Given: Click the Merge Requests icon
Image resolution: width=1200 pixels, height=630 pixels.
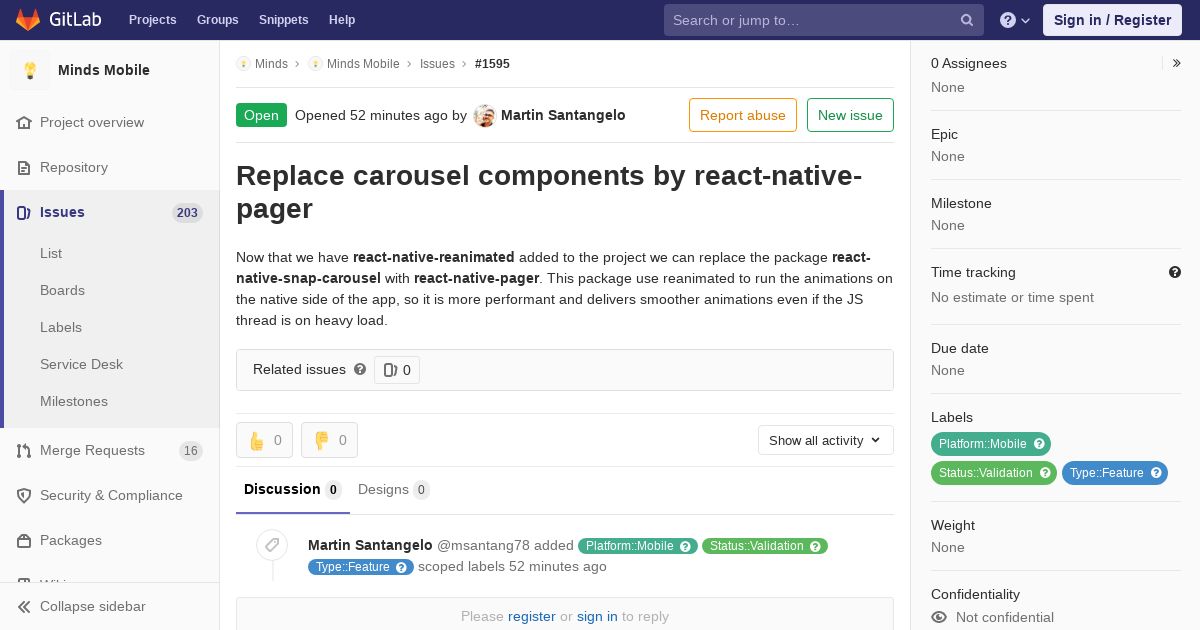Looking at the screenshot, I should pyautogui.click(x=24, y=450).
